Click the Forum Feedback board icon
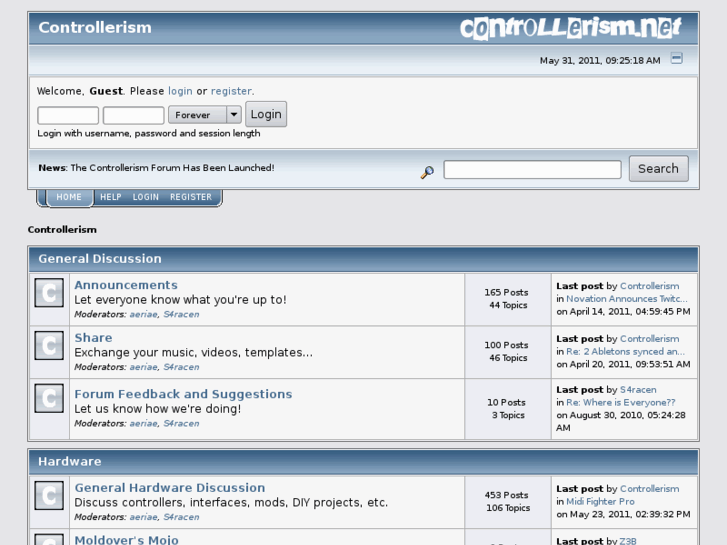The height and width of the screenshot is (545, 727). point(49,398)
